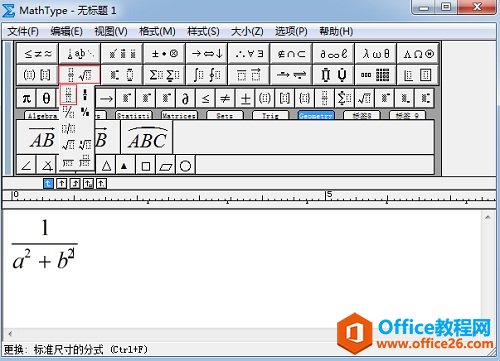The height and width of the screenshot is (361, 500).
Task: Click the scroll-up arrow of editing area
Action: coord(488,217)
